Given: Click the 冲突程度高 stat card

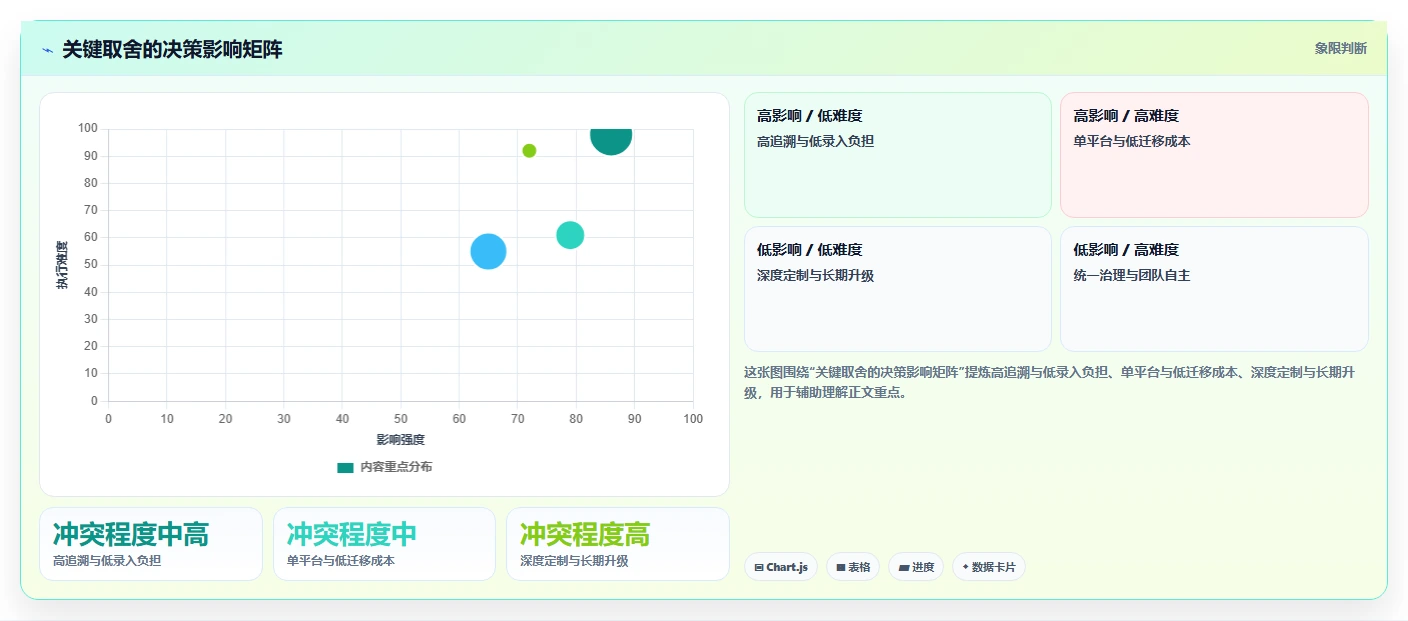Looking at the screenshot, I should (618, 544).
